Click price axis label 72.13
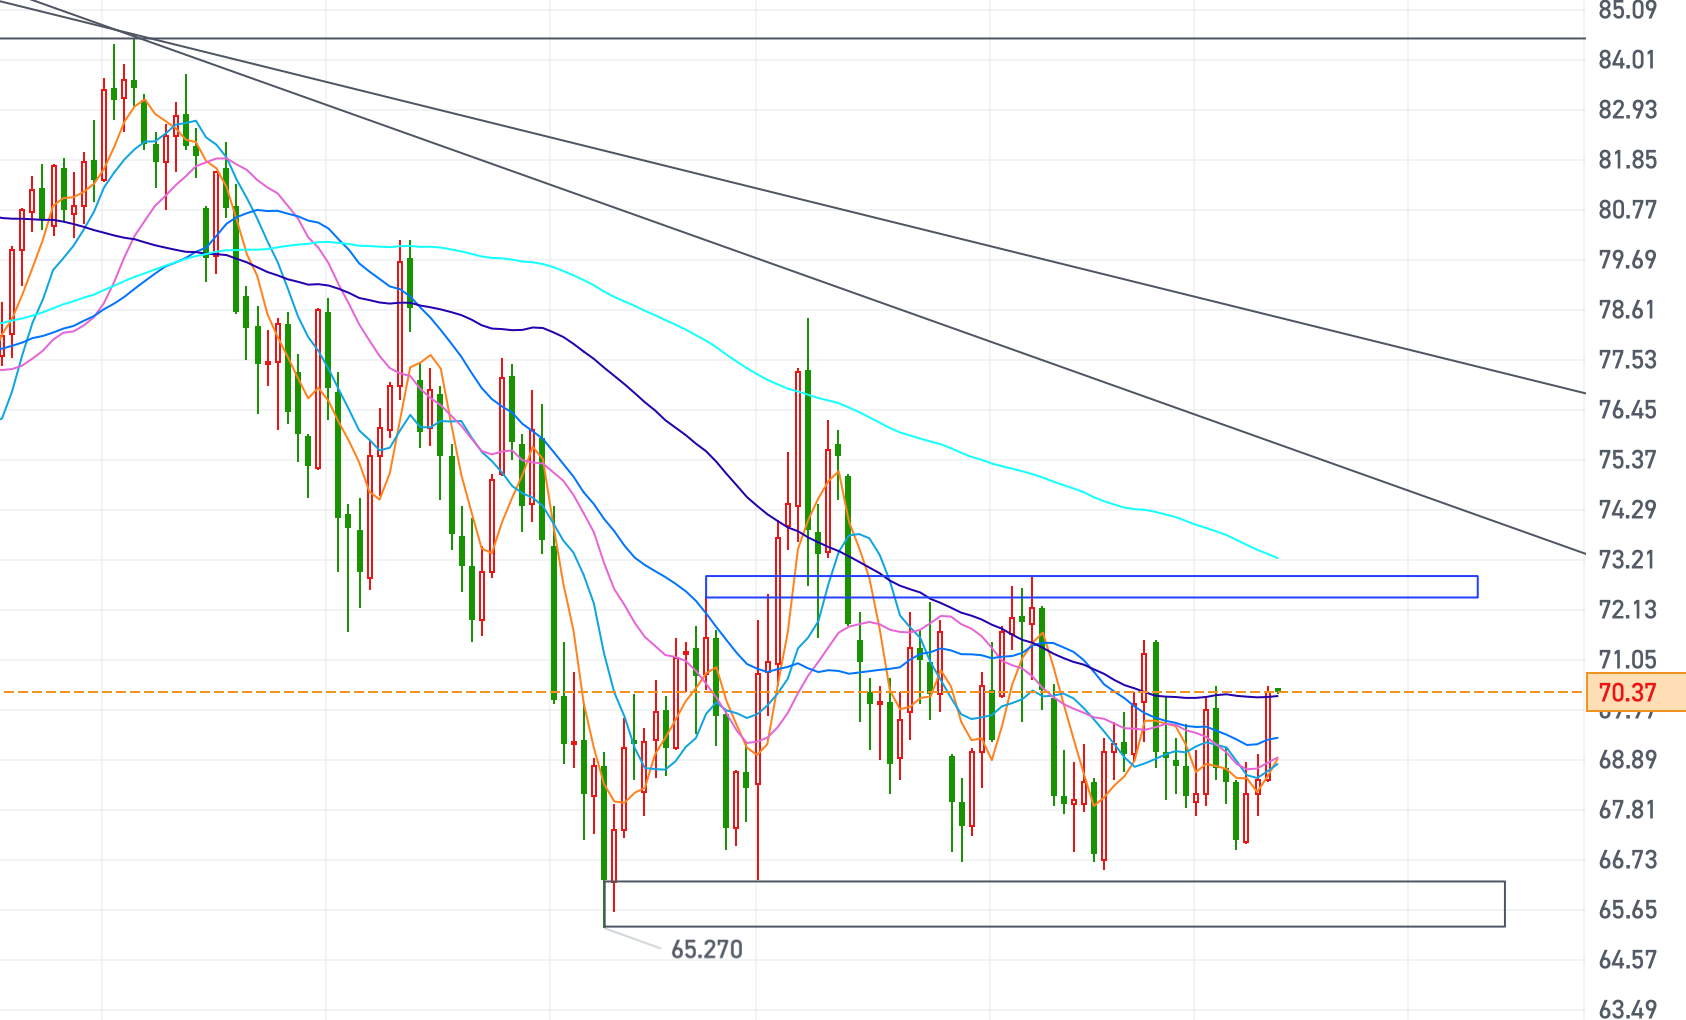 (1627, 610)
